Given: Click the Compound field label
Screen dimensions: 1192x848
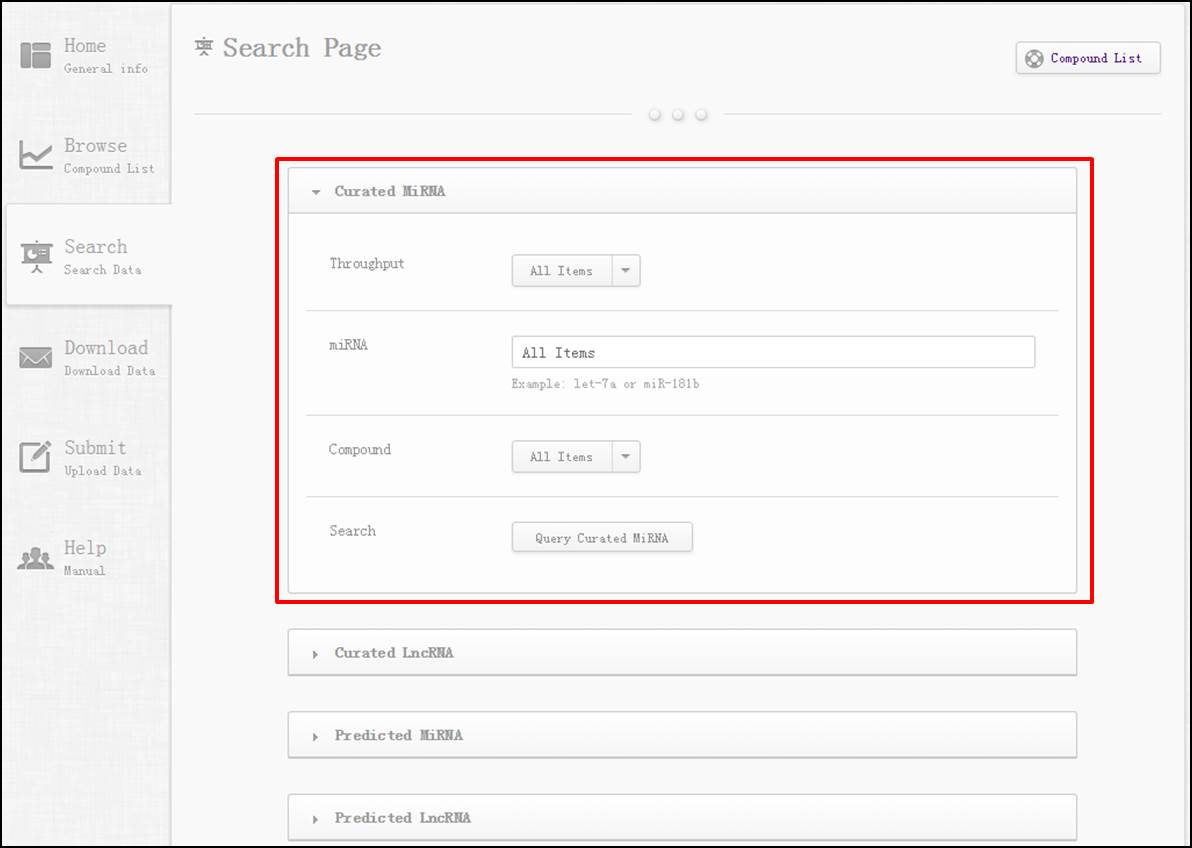Looking at the screenshot, I should [360, 449].
